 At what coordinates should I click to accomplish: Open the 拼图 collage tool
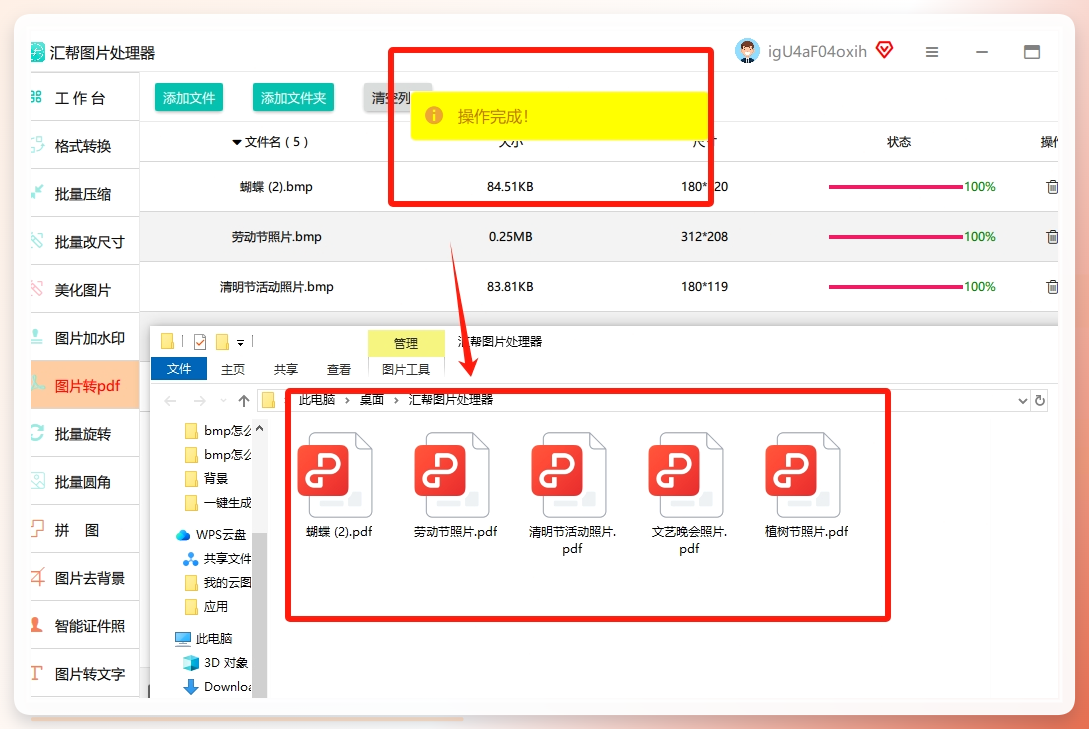click(x=85, y=530)
